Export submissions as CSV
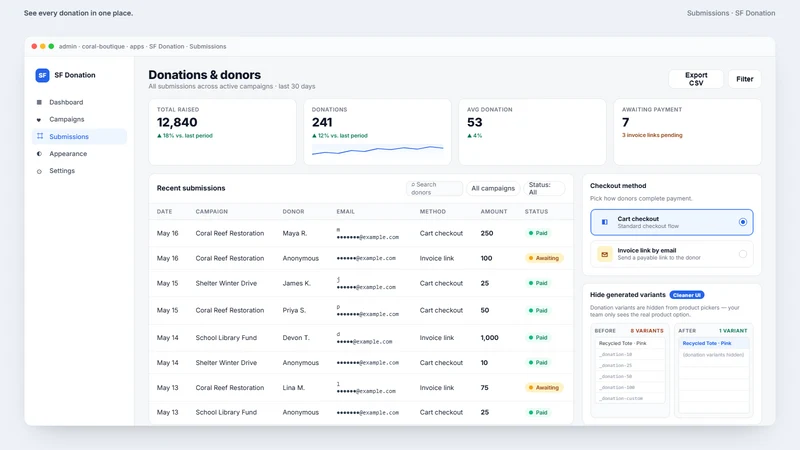The width and height of the screenshot is (800, 450). [696, 79]
